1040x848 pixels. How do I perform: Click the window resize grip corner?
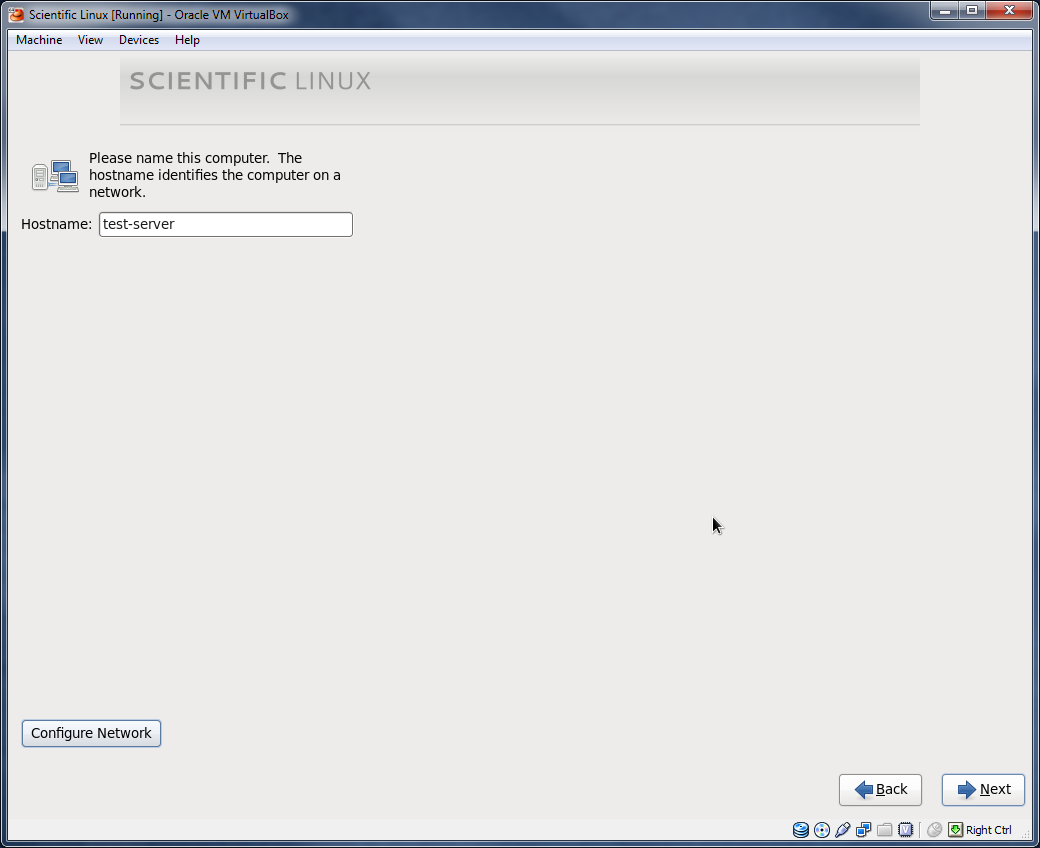[1027, 835]
